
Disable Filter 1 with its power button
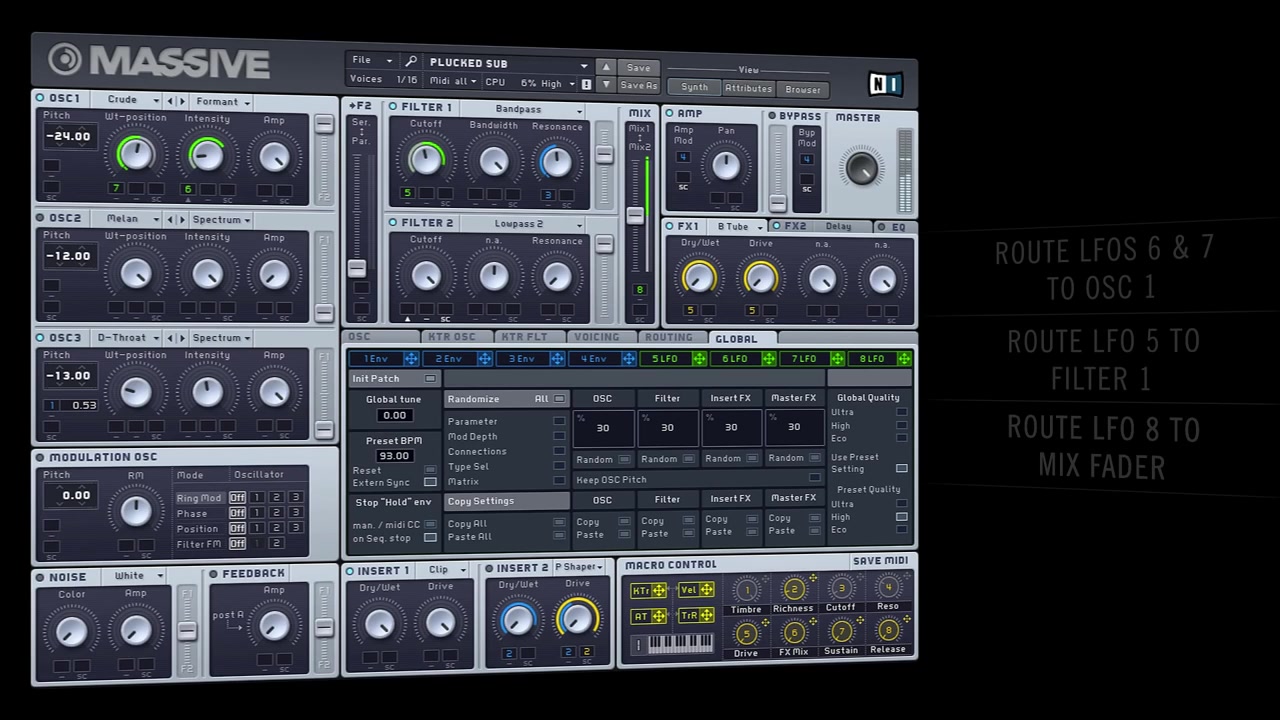392,107
